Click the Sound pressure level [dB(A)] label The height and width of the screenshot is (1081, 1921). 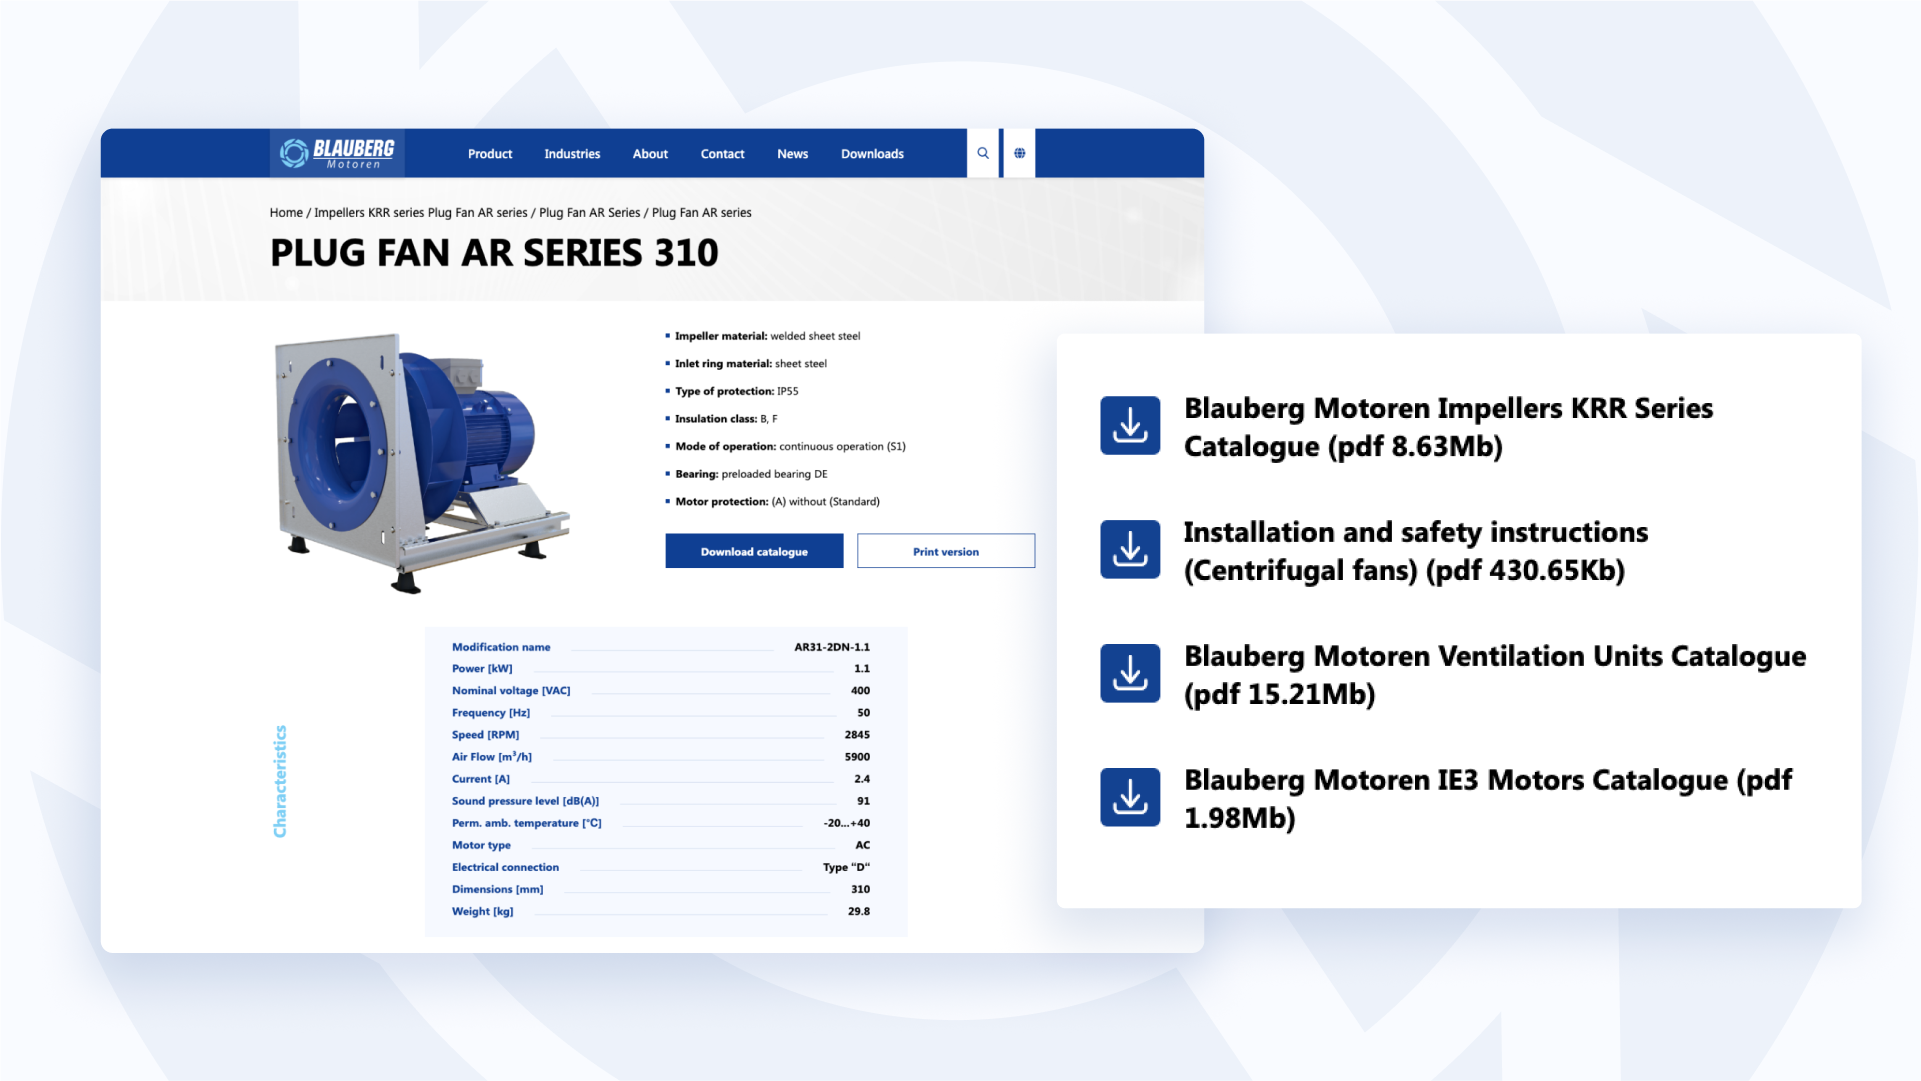click(525, 801)
